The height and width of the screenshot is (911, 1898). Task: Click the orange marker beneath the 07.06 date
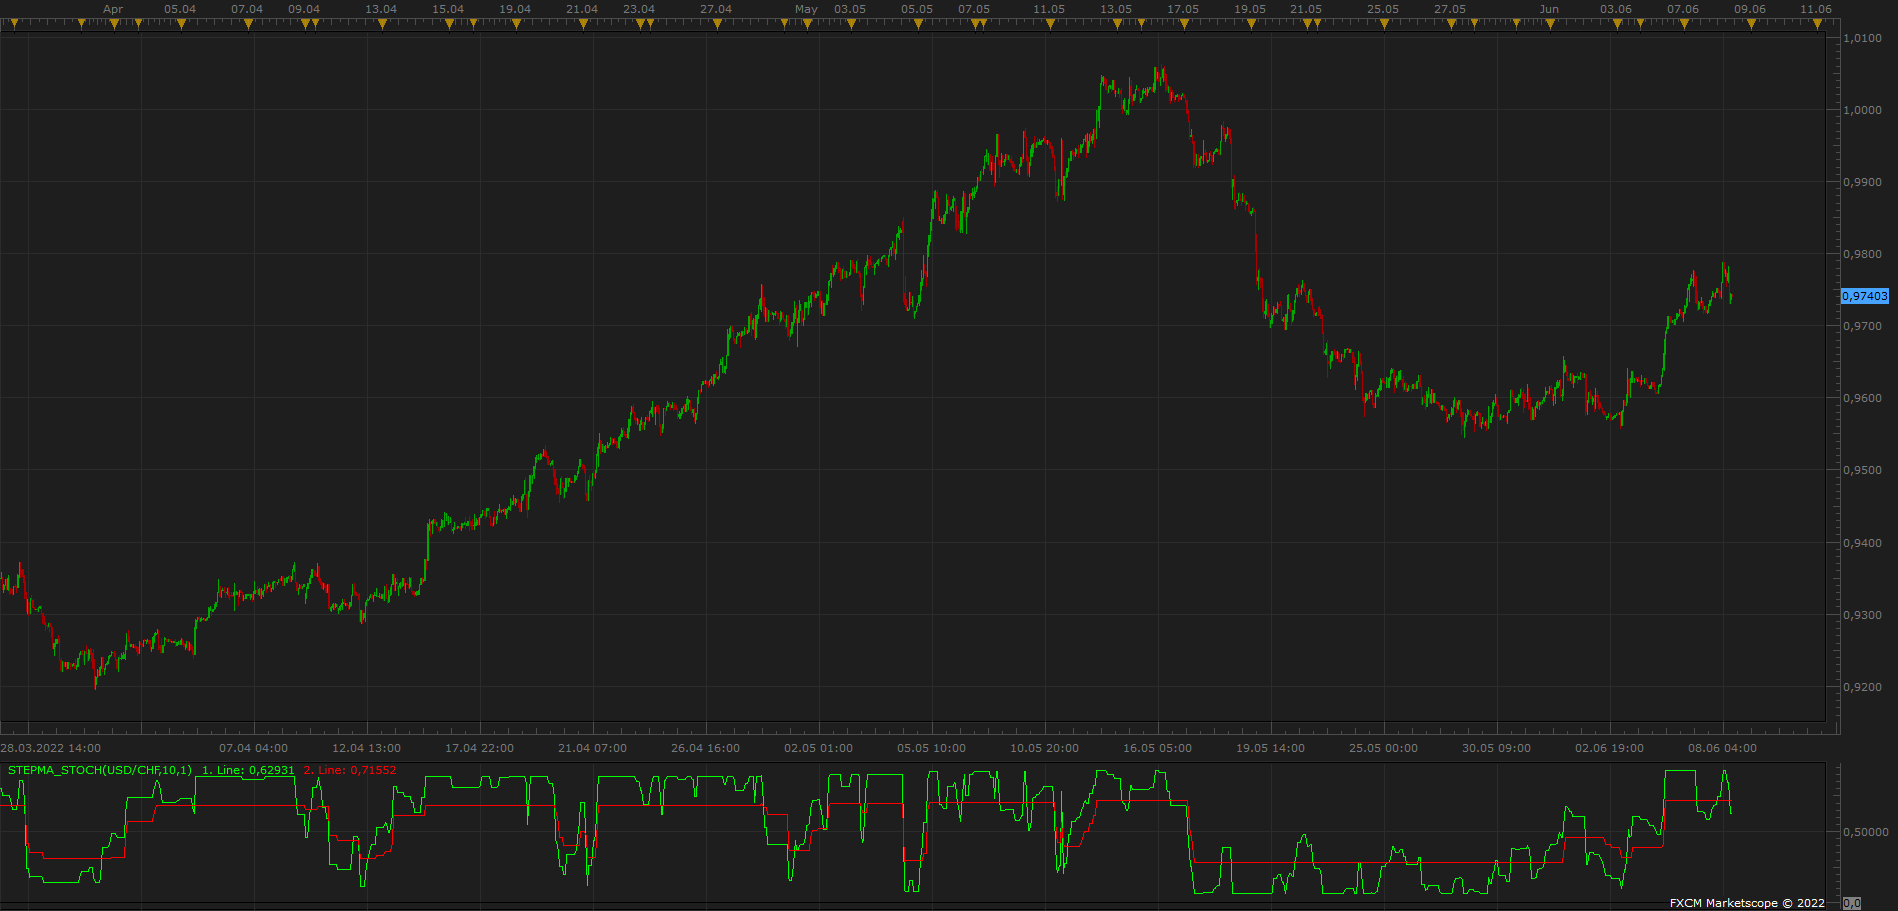tap(1684, 24)
